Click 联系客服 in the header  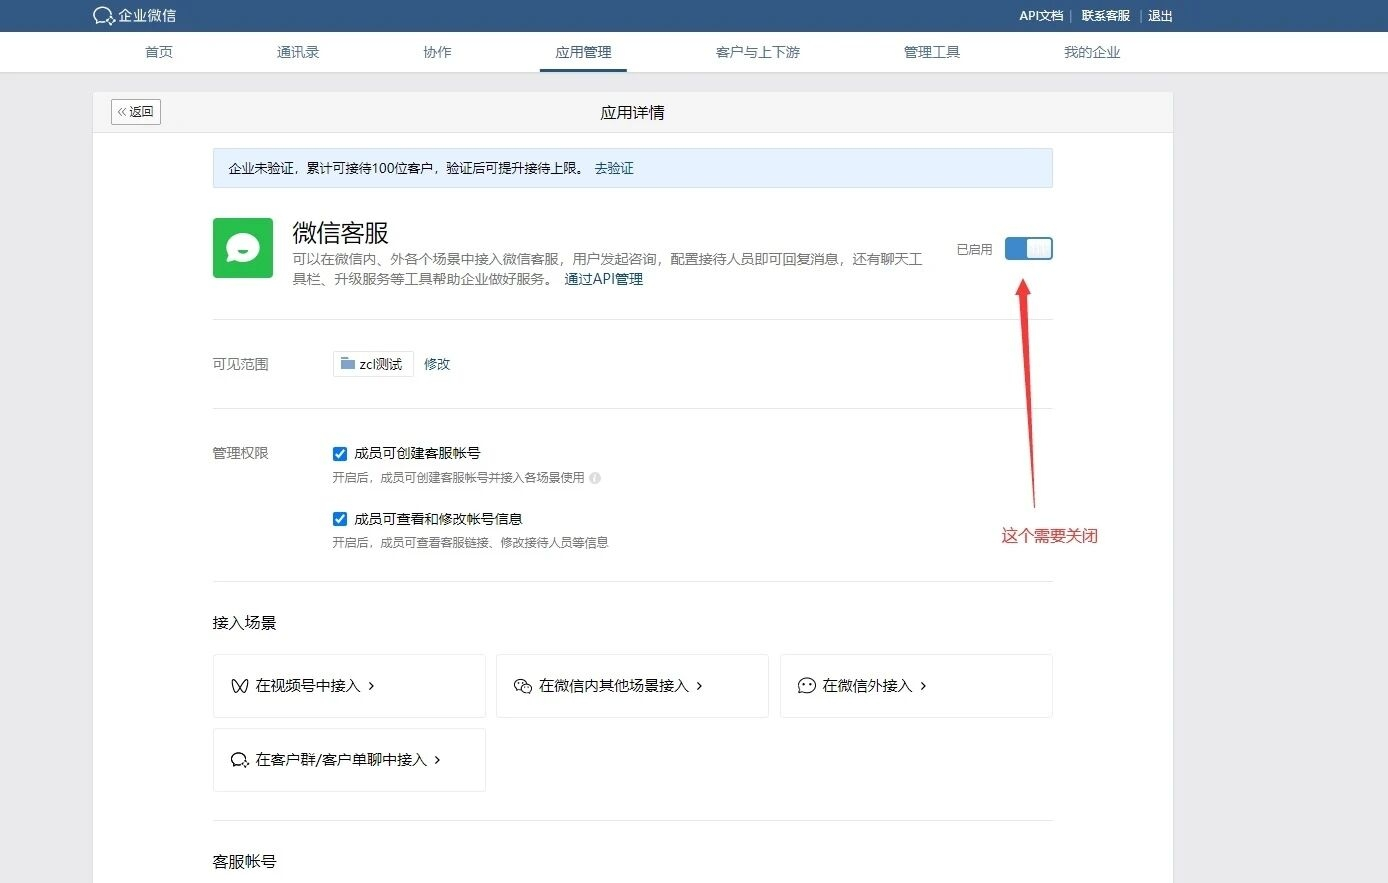click(1105, 16)
